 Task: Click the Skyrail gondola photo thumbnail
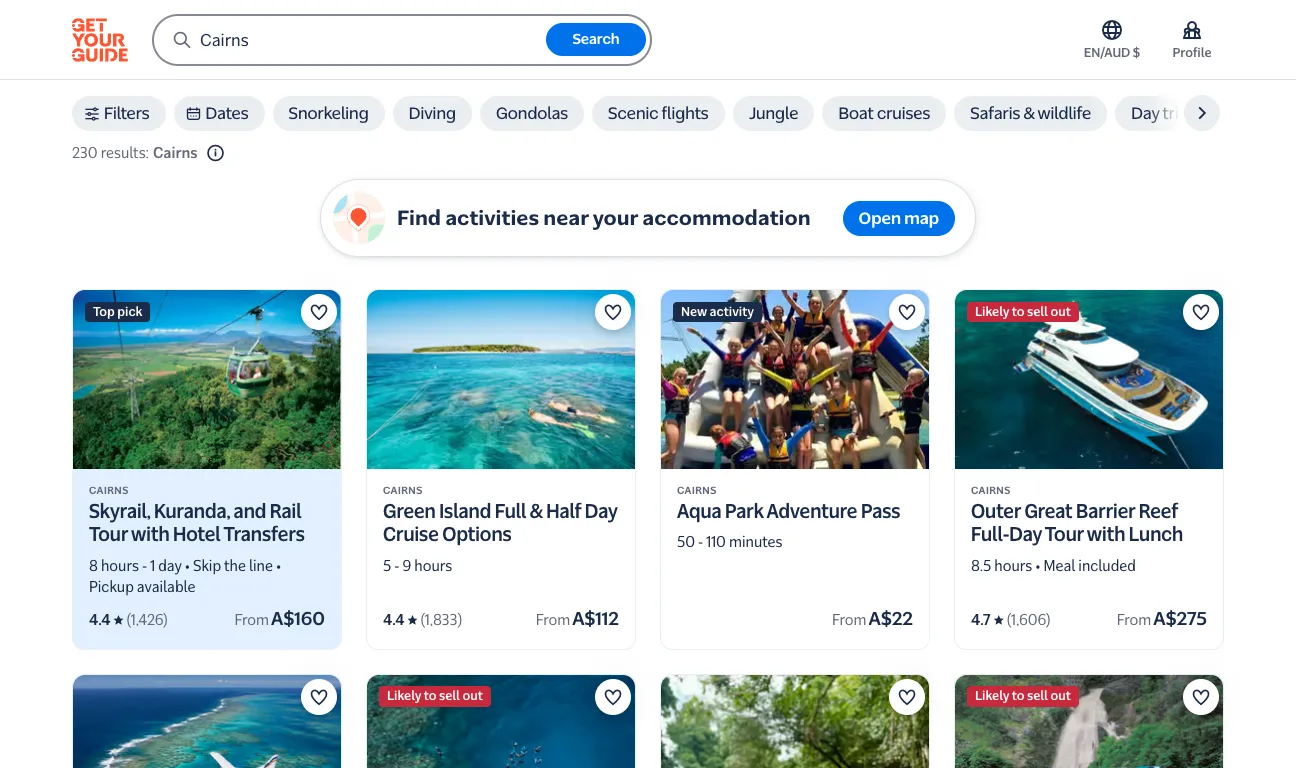tap(207, 380)
